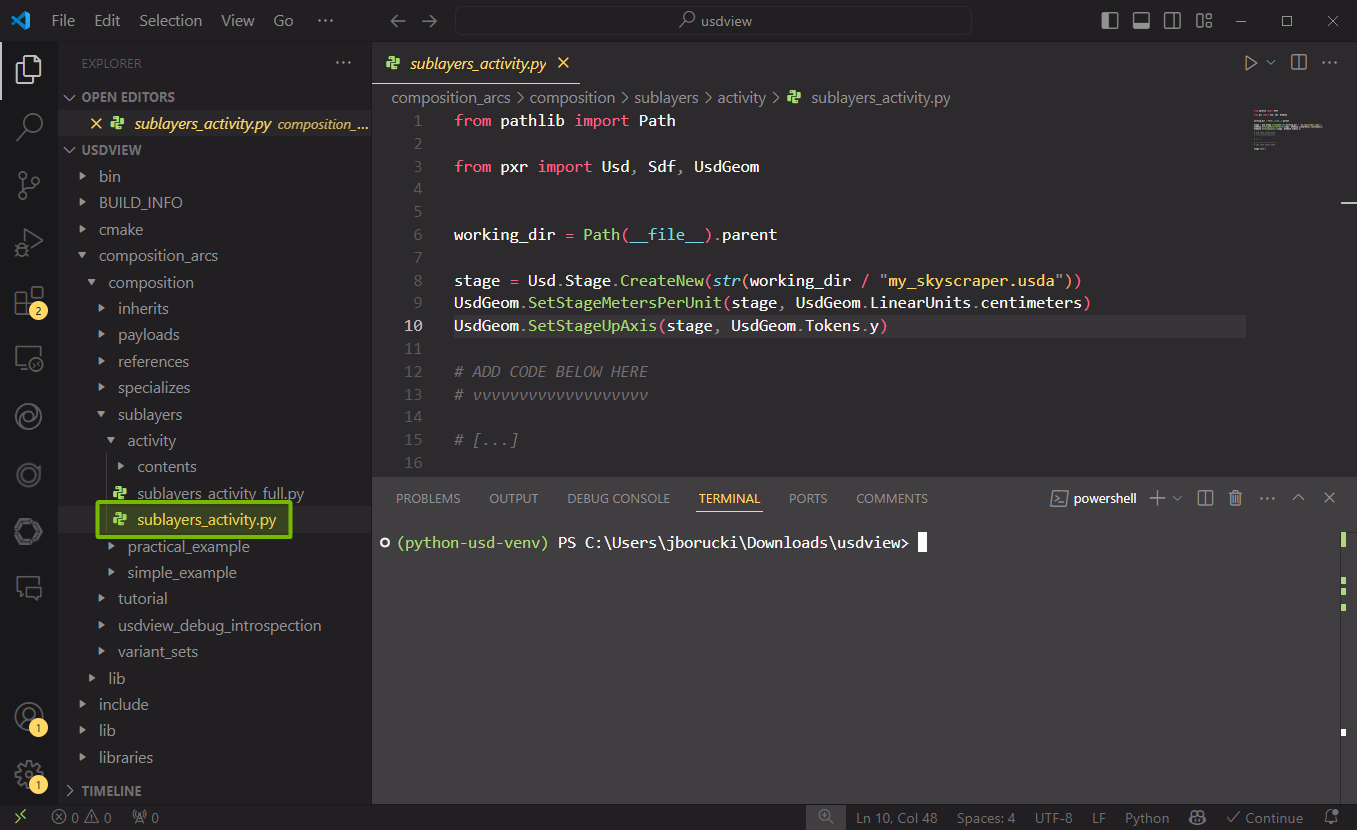Click the usdview command center search box
This screenshot has width=1357, height=830.
pyautogui.click(x=713, y=20)
